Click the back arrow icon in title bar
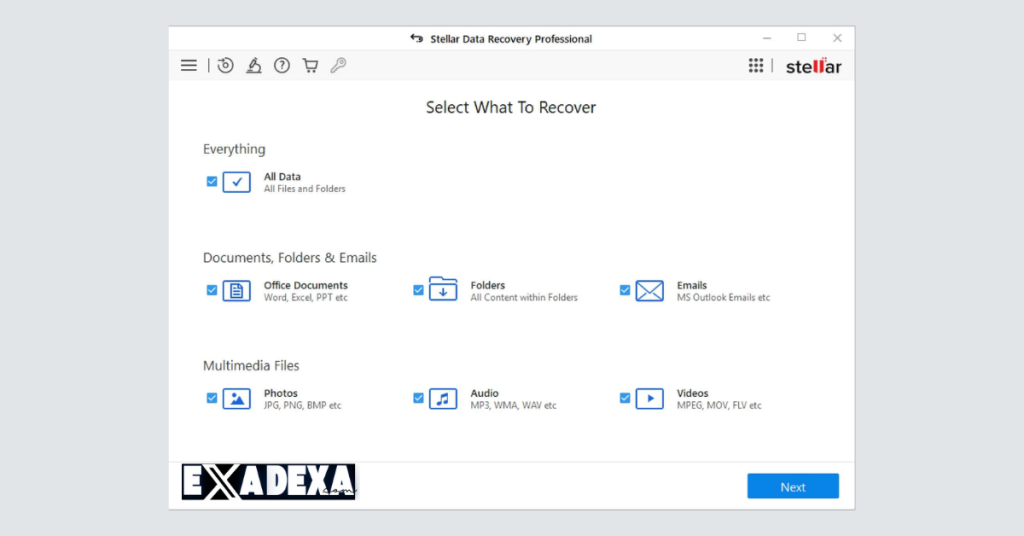Screen dimensions: 1024x536 pos(417,39)
